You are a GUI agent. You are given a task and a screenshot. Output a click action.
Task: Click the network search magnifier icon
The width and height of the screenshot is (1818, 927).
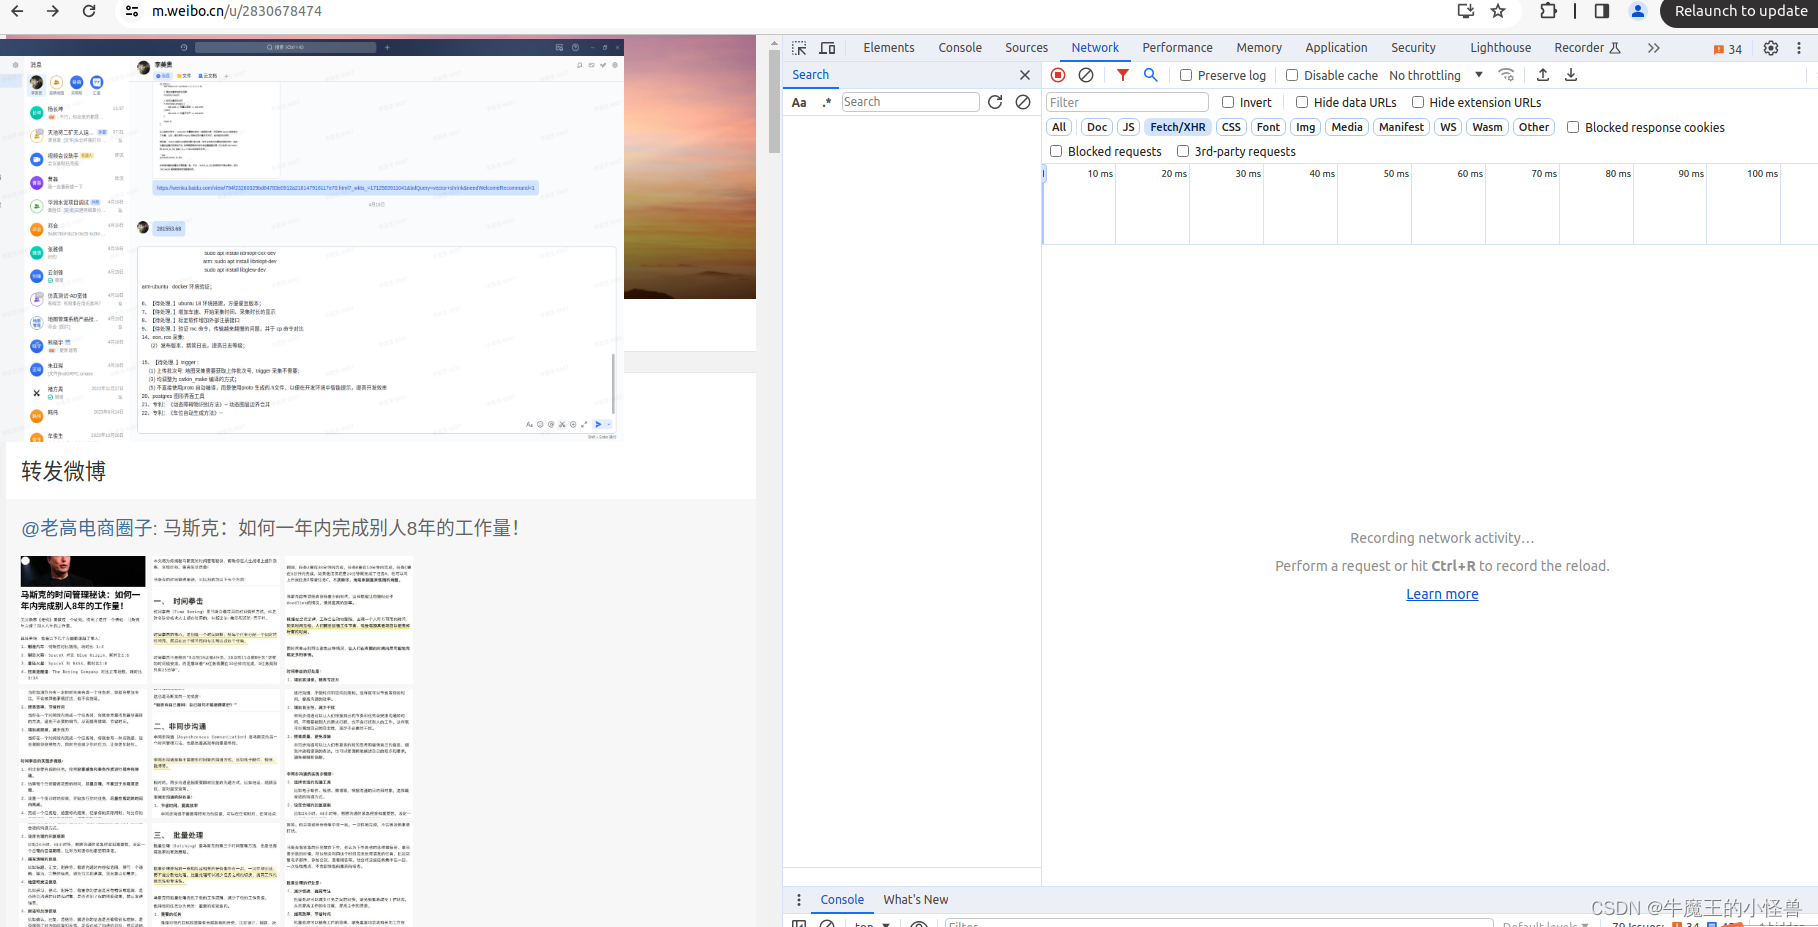(x=1151, y=75)
